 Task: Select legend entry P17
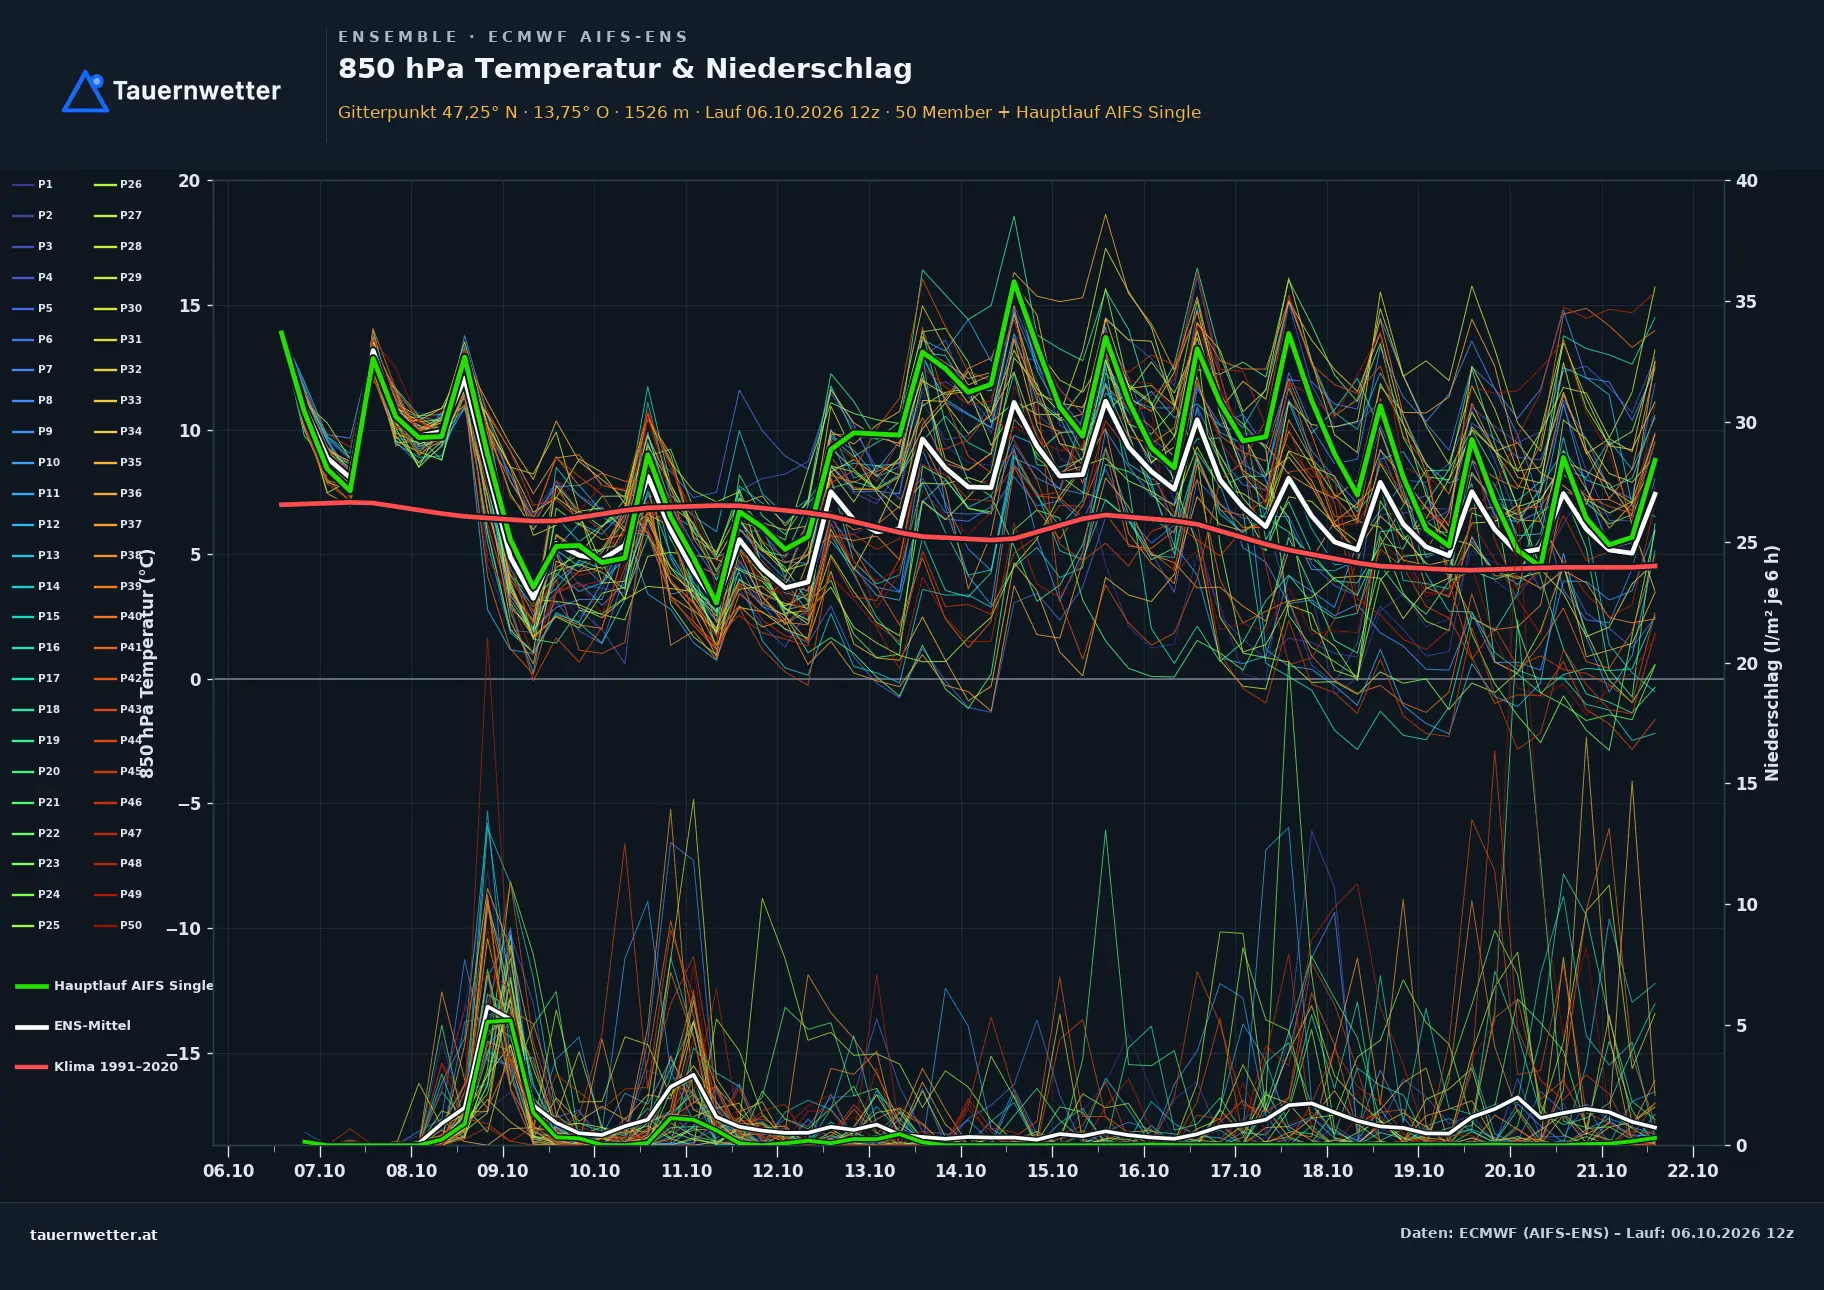36,678
